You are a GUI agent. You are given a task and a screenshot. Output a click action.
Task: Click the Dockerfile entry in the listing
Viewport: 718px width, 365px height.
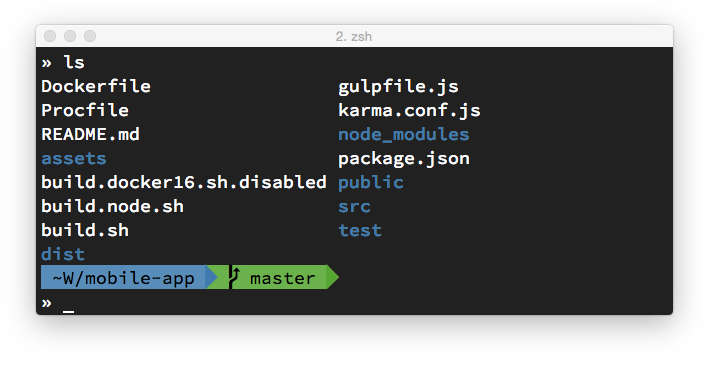click(96, 86)
